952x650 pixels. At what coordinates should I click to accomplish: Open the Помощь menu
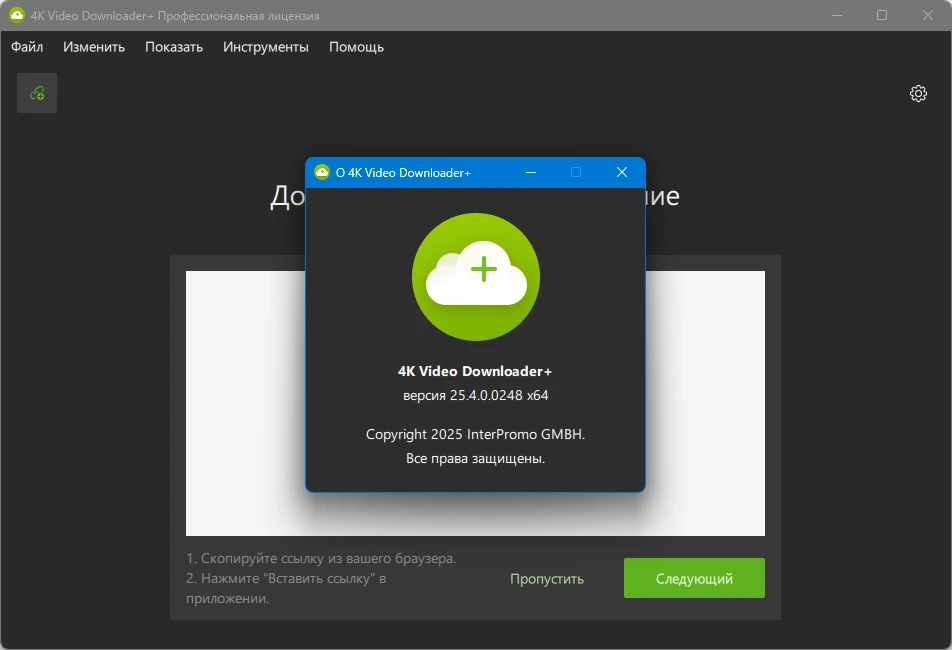pos(356,47)
